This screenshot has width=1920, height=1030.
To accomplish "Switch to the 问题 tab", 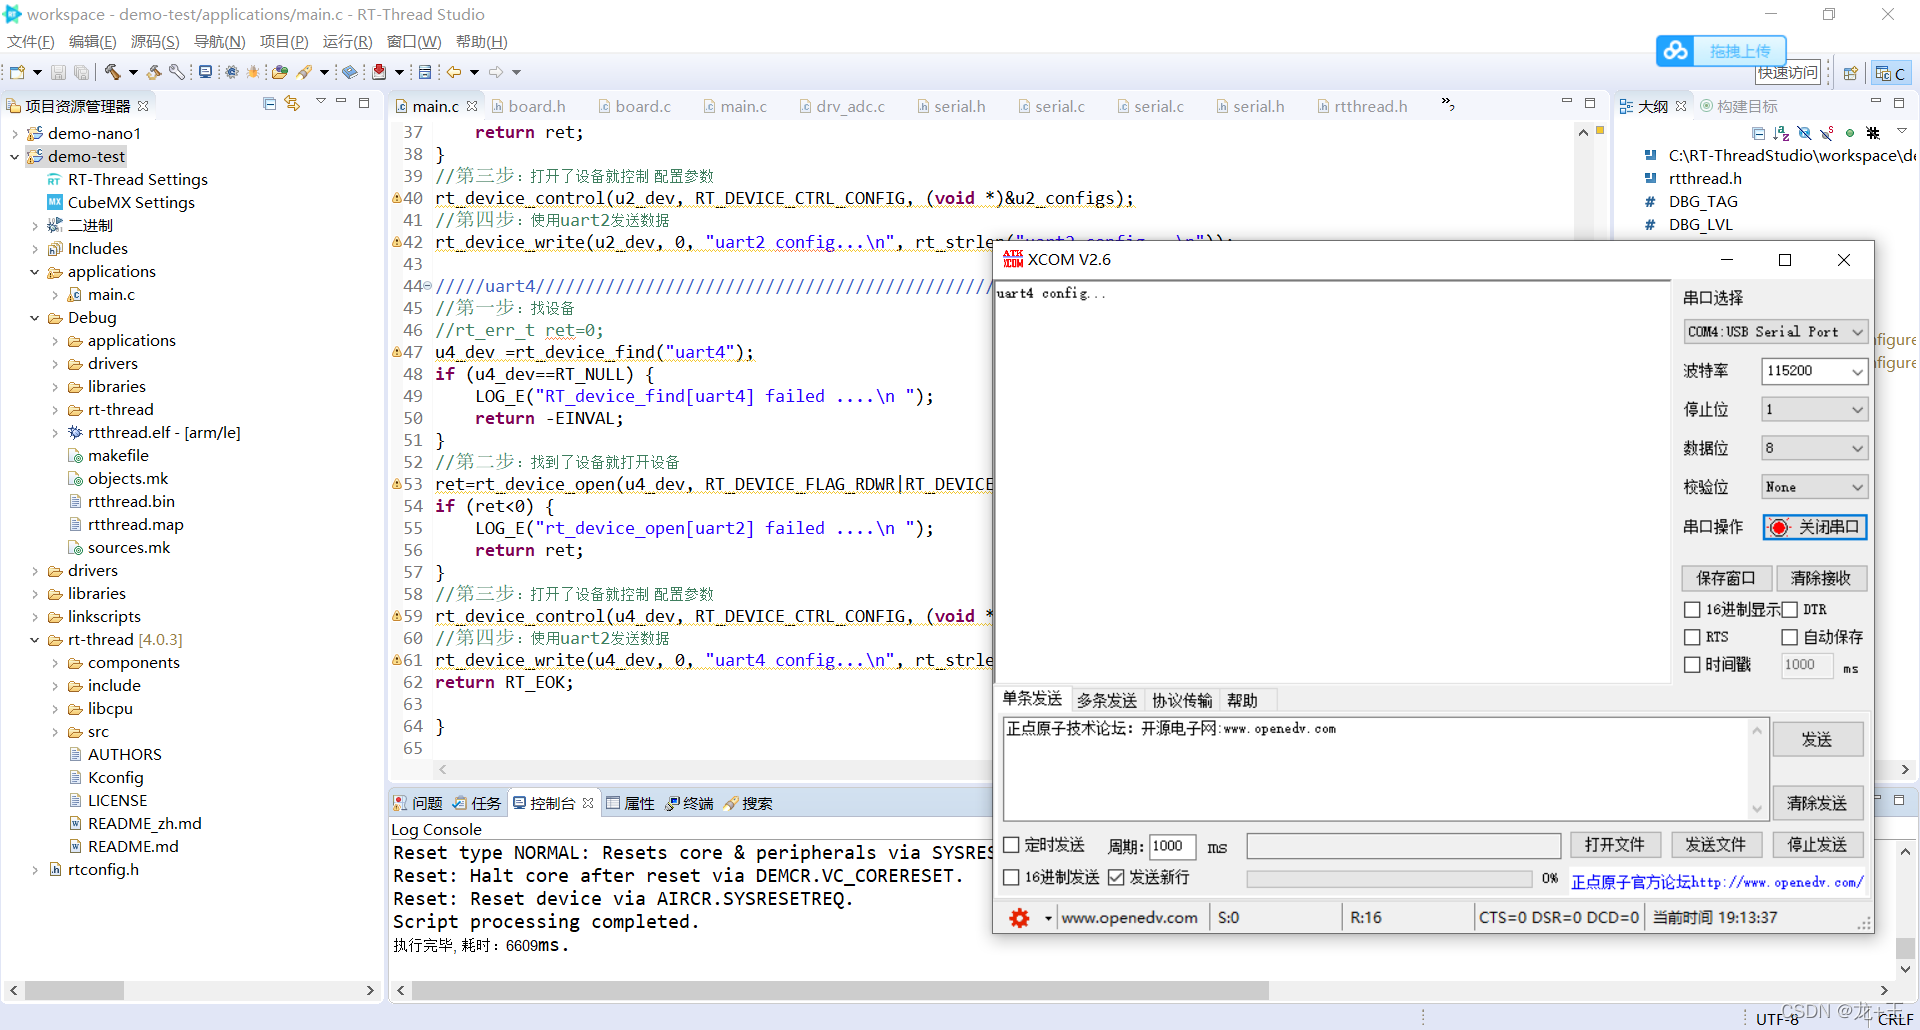I will click(418, 803).
